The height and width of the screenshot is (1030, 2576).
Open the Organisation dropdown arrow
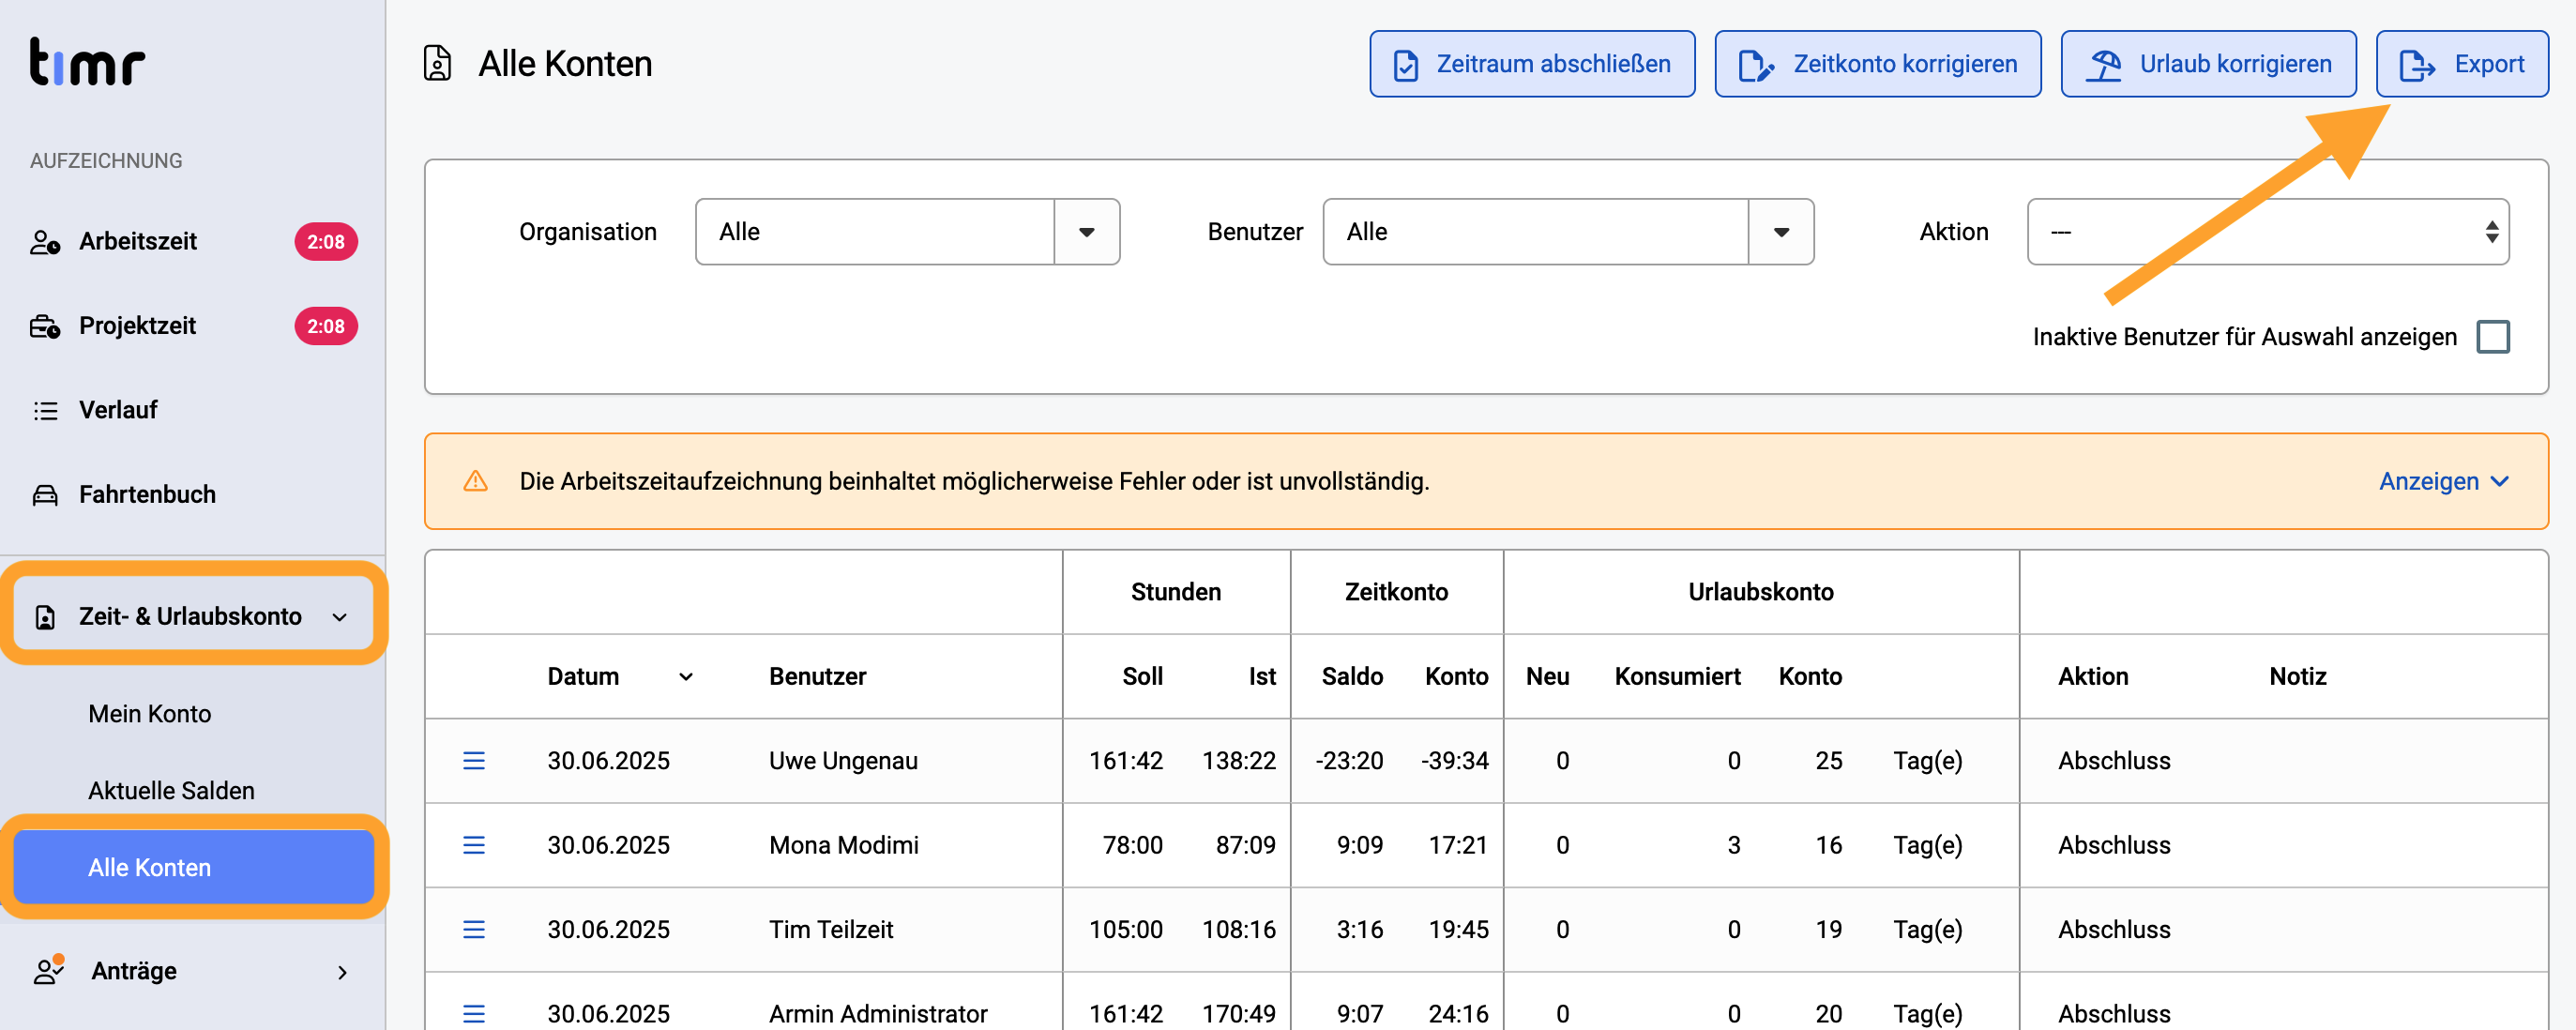tap(1087, 232)
